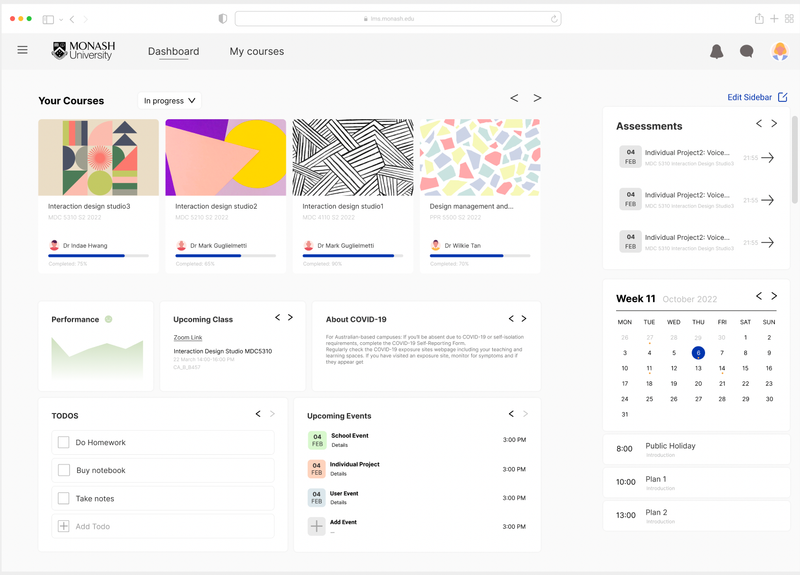Show browser tab overview
This screenshot has height=575, width=800.
point(789,19)
